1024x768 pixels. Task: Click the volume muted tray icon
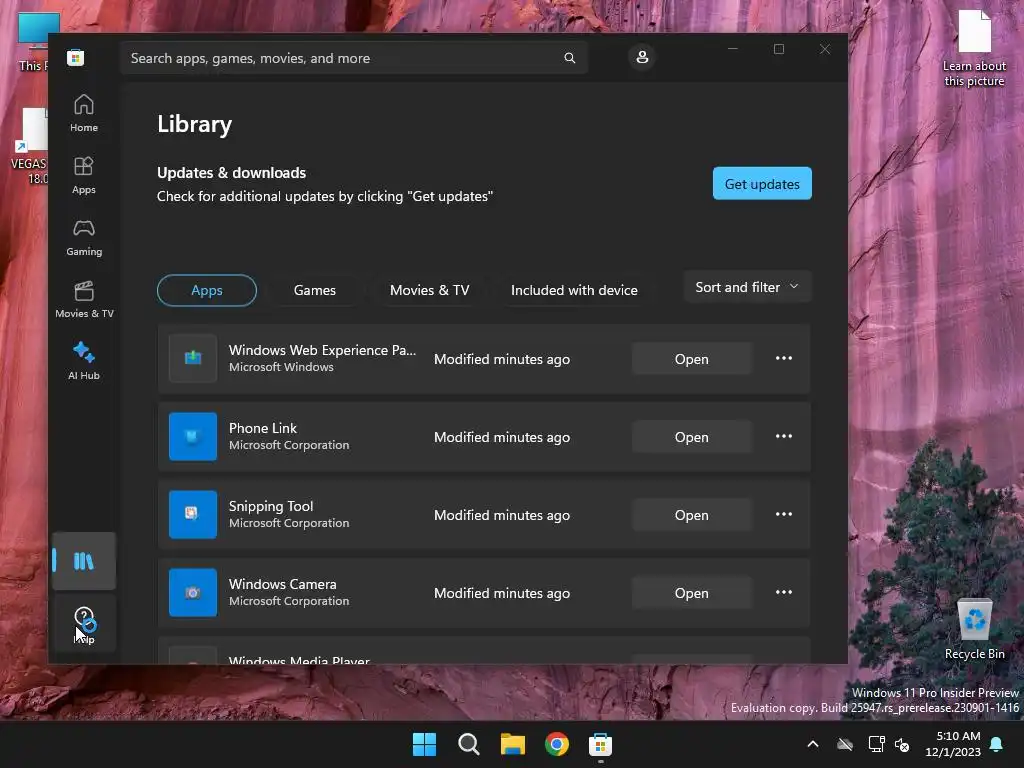pos(902,744)
